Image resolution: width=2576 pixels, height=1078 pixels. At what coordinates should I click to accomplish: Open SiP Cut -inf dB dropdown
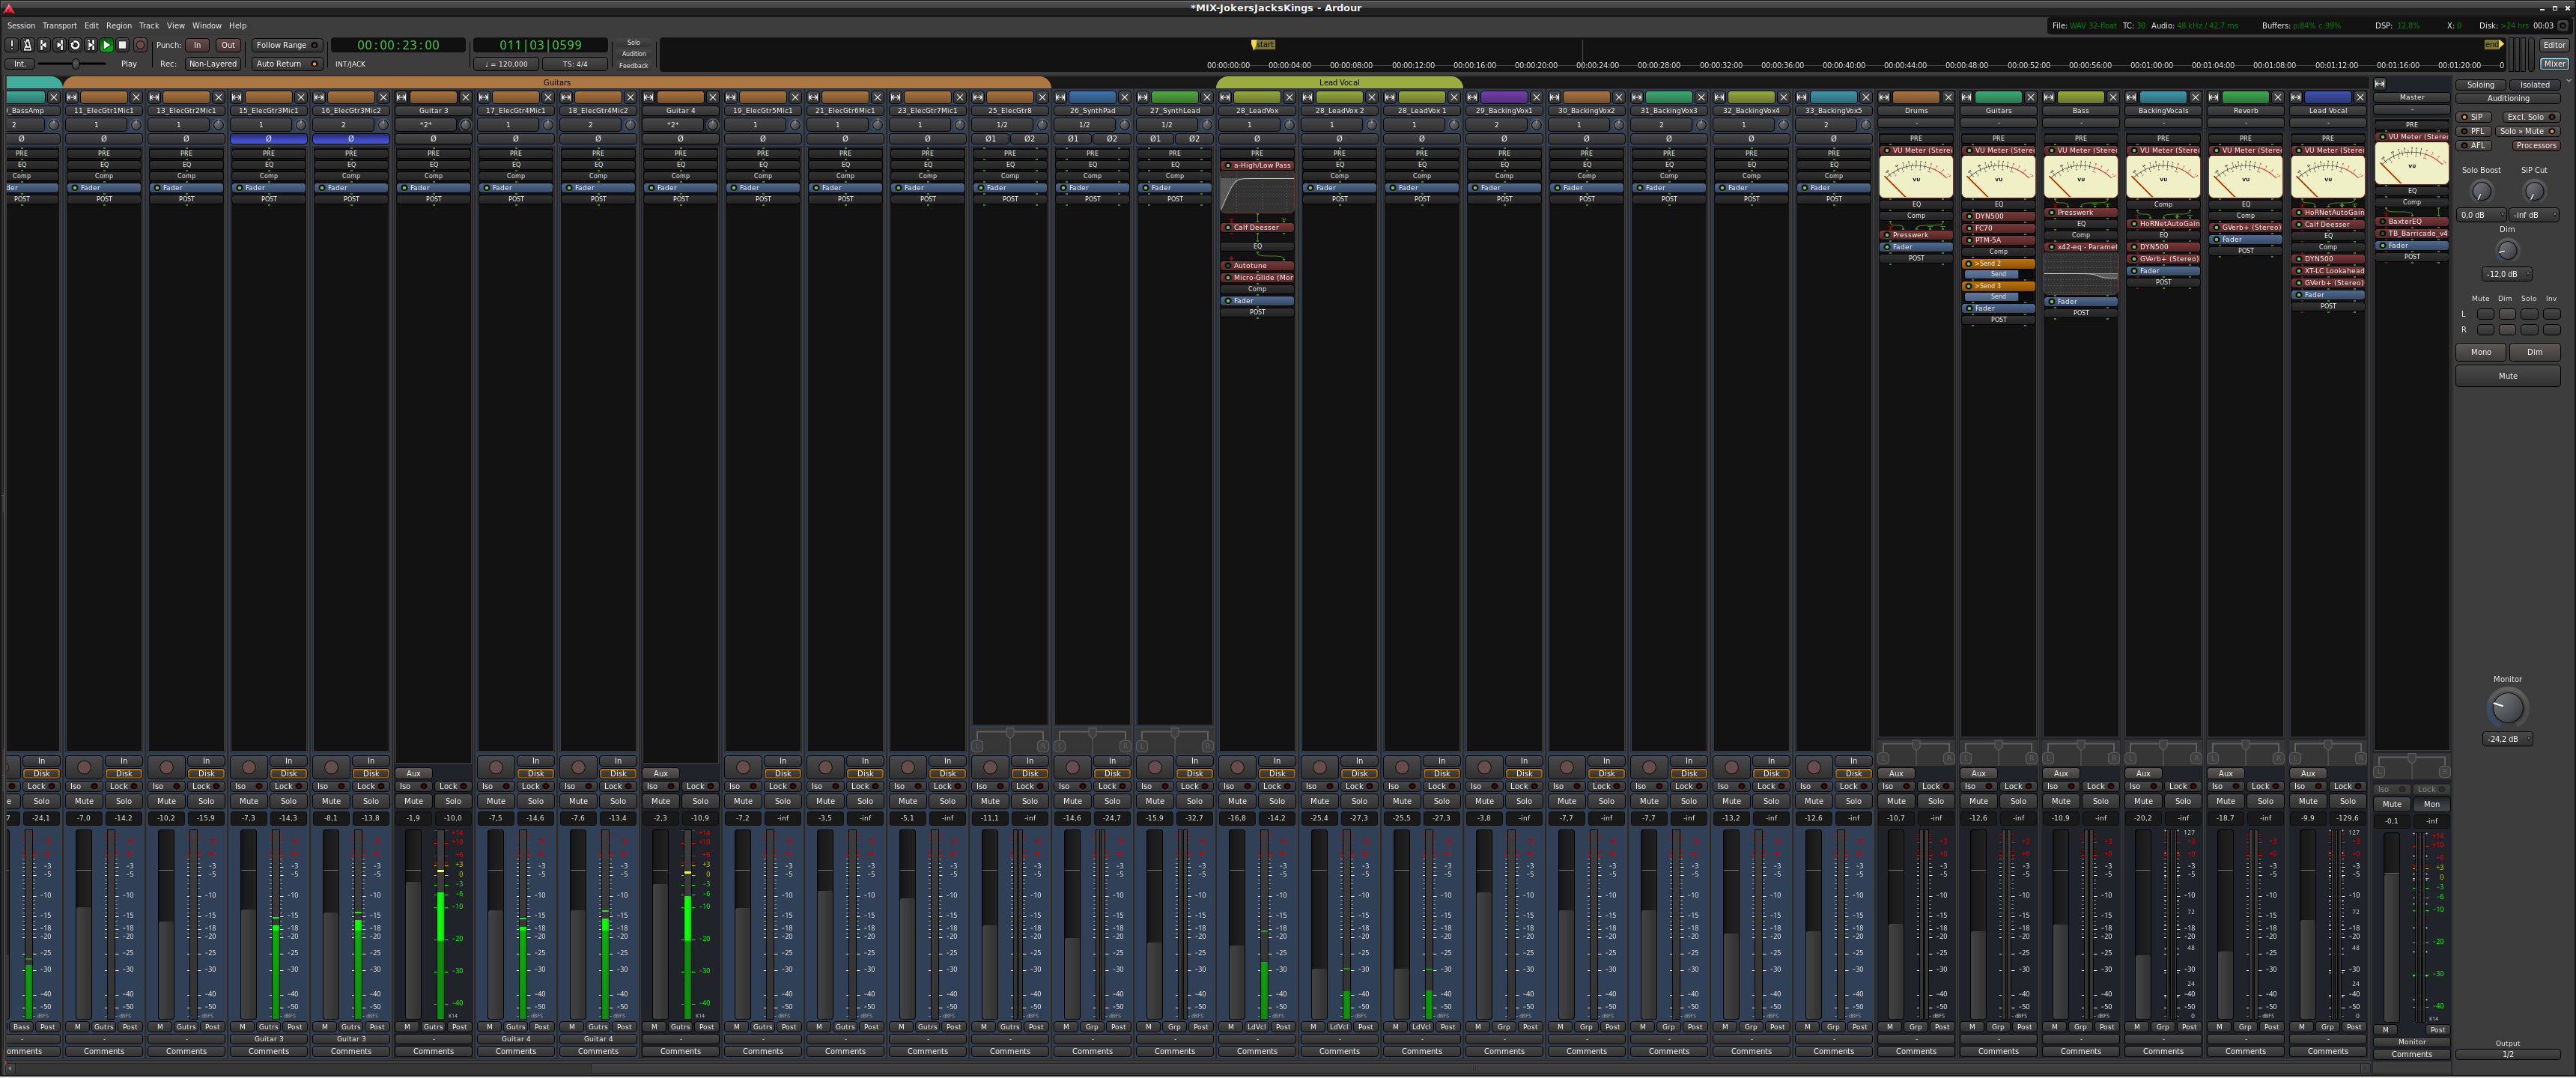click(x=2534, y=215)
